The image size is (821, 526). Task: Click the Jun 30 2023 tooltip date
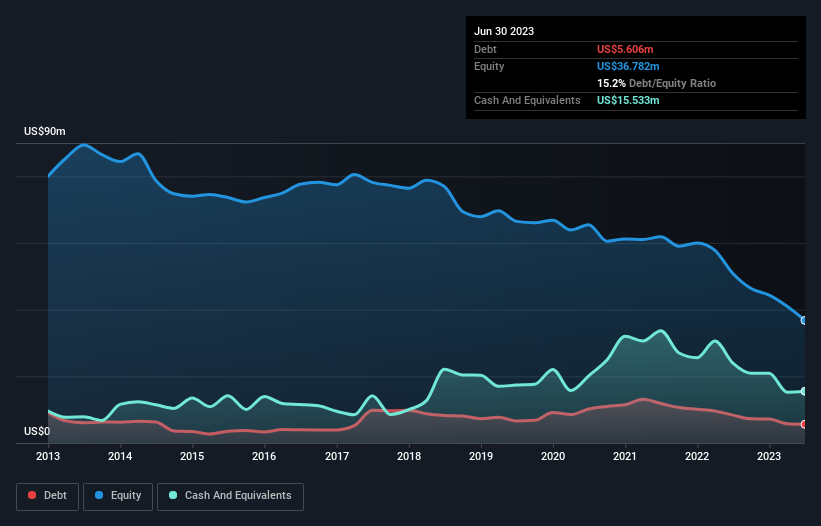(504, 31)
